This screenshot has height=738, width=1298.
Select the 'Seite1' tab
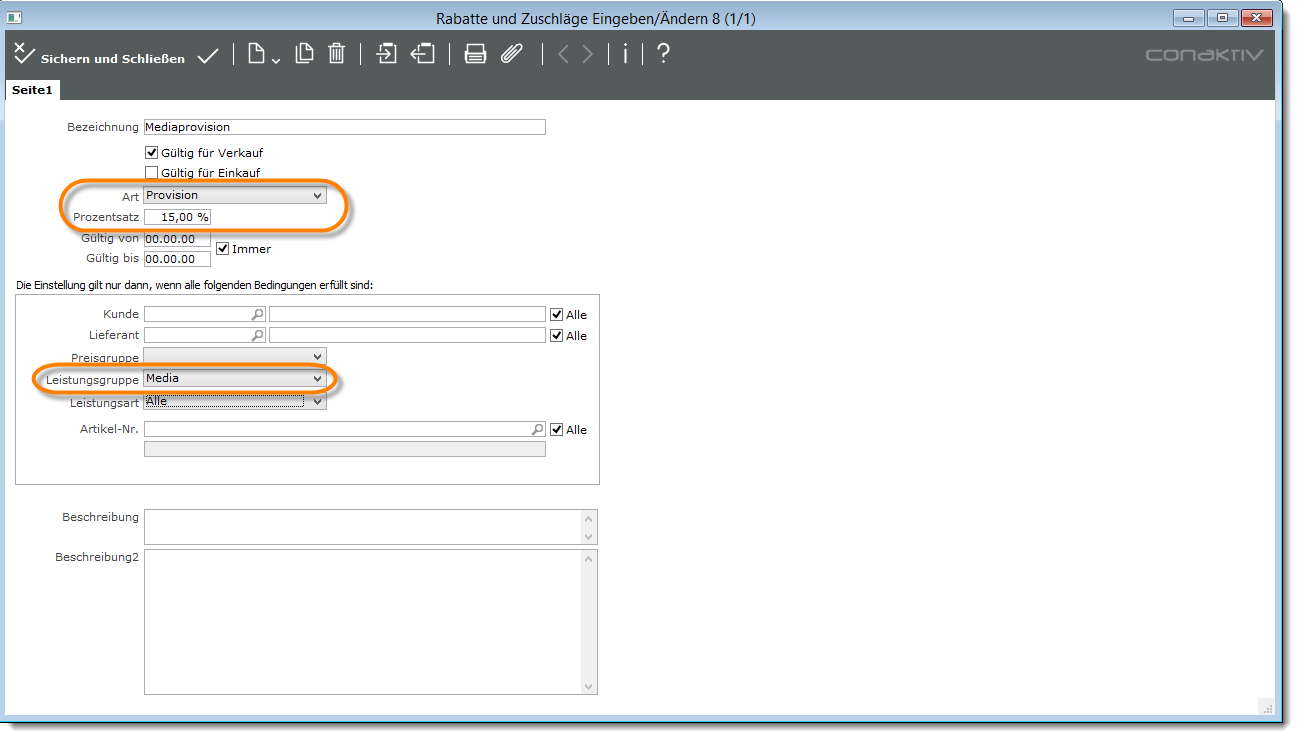point(32,90)
